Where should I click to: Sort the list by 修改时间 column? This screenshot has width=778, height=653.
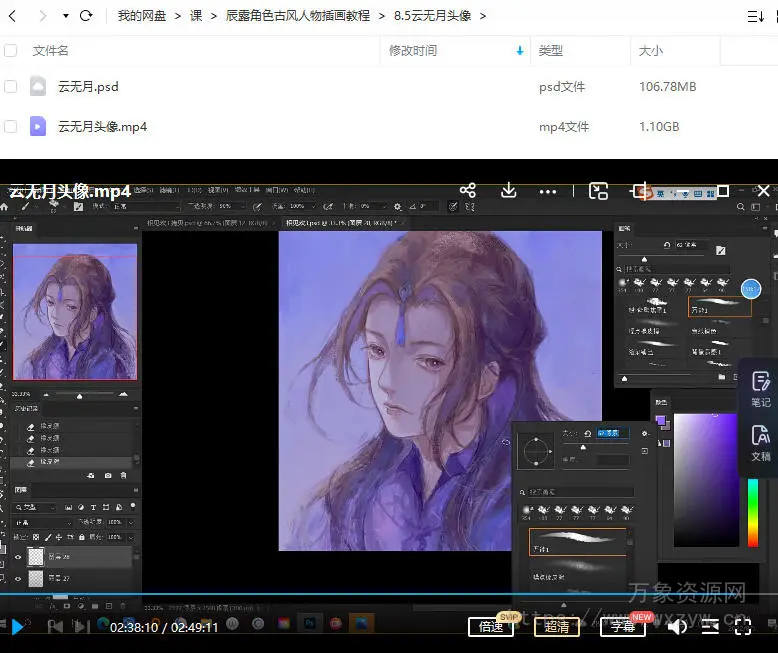(413, 51)
